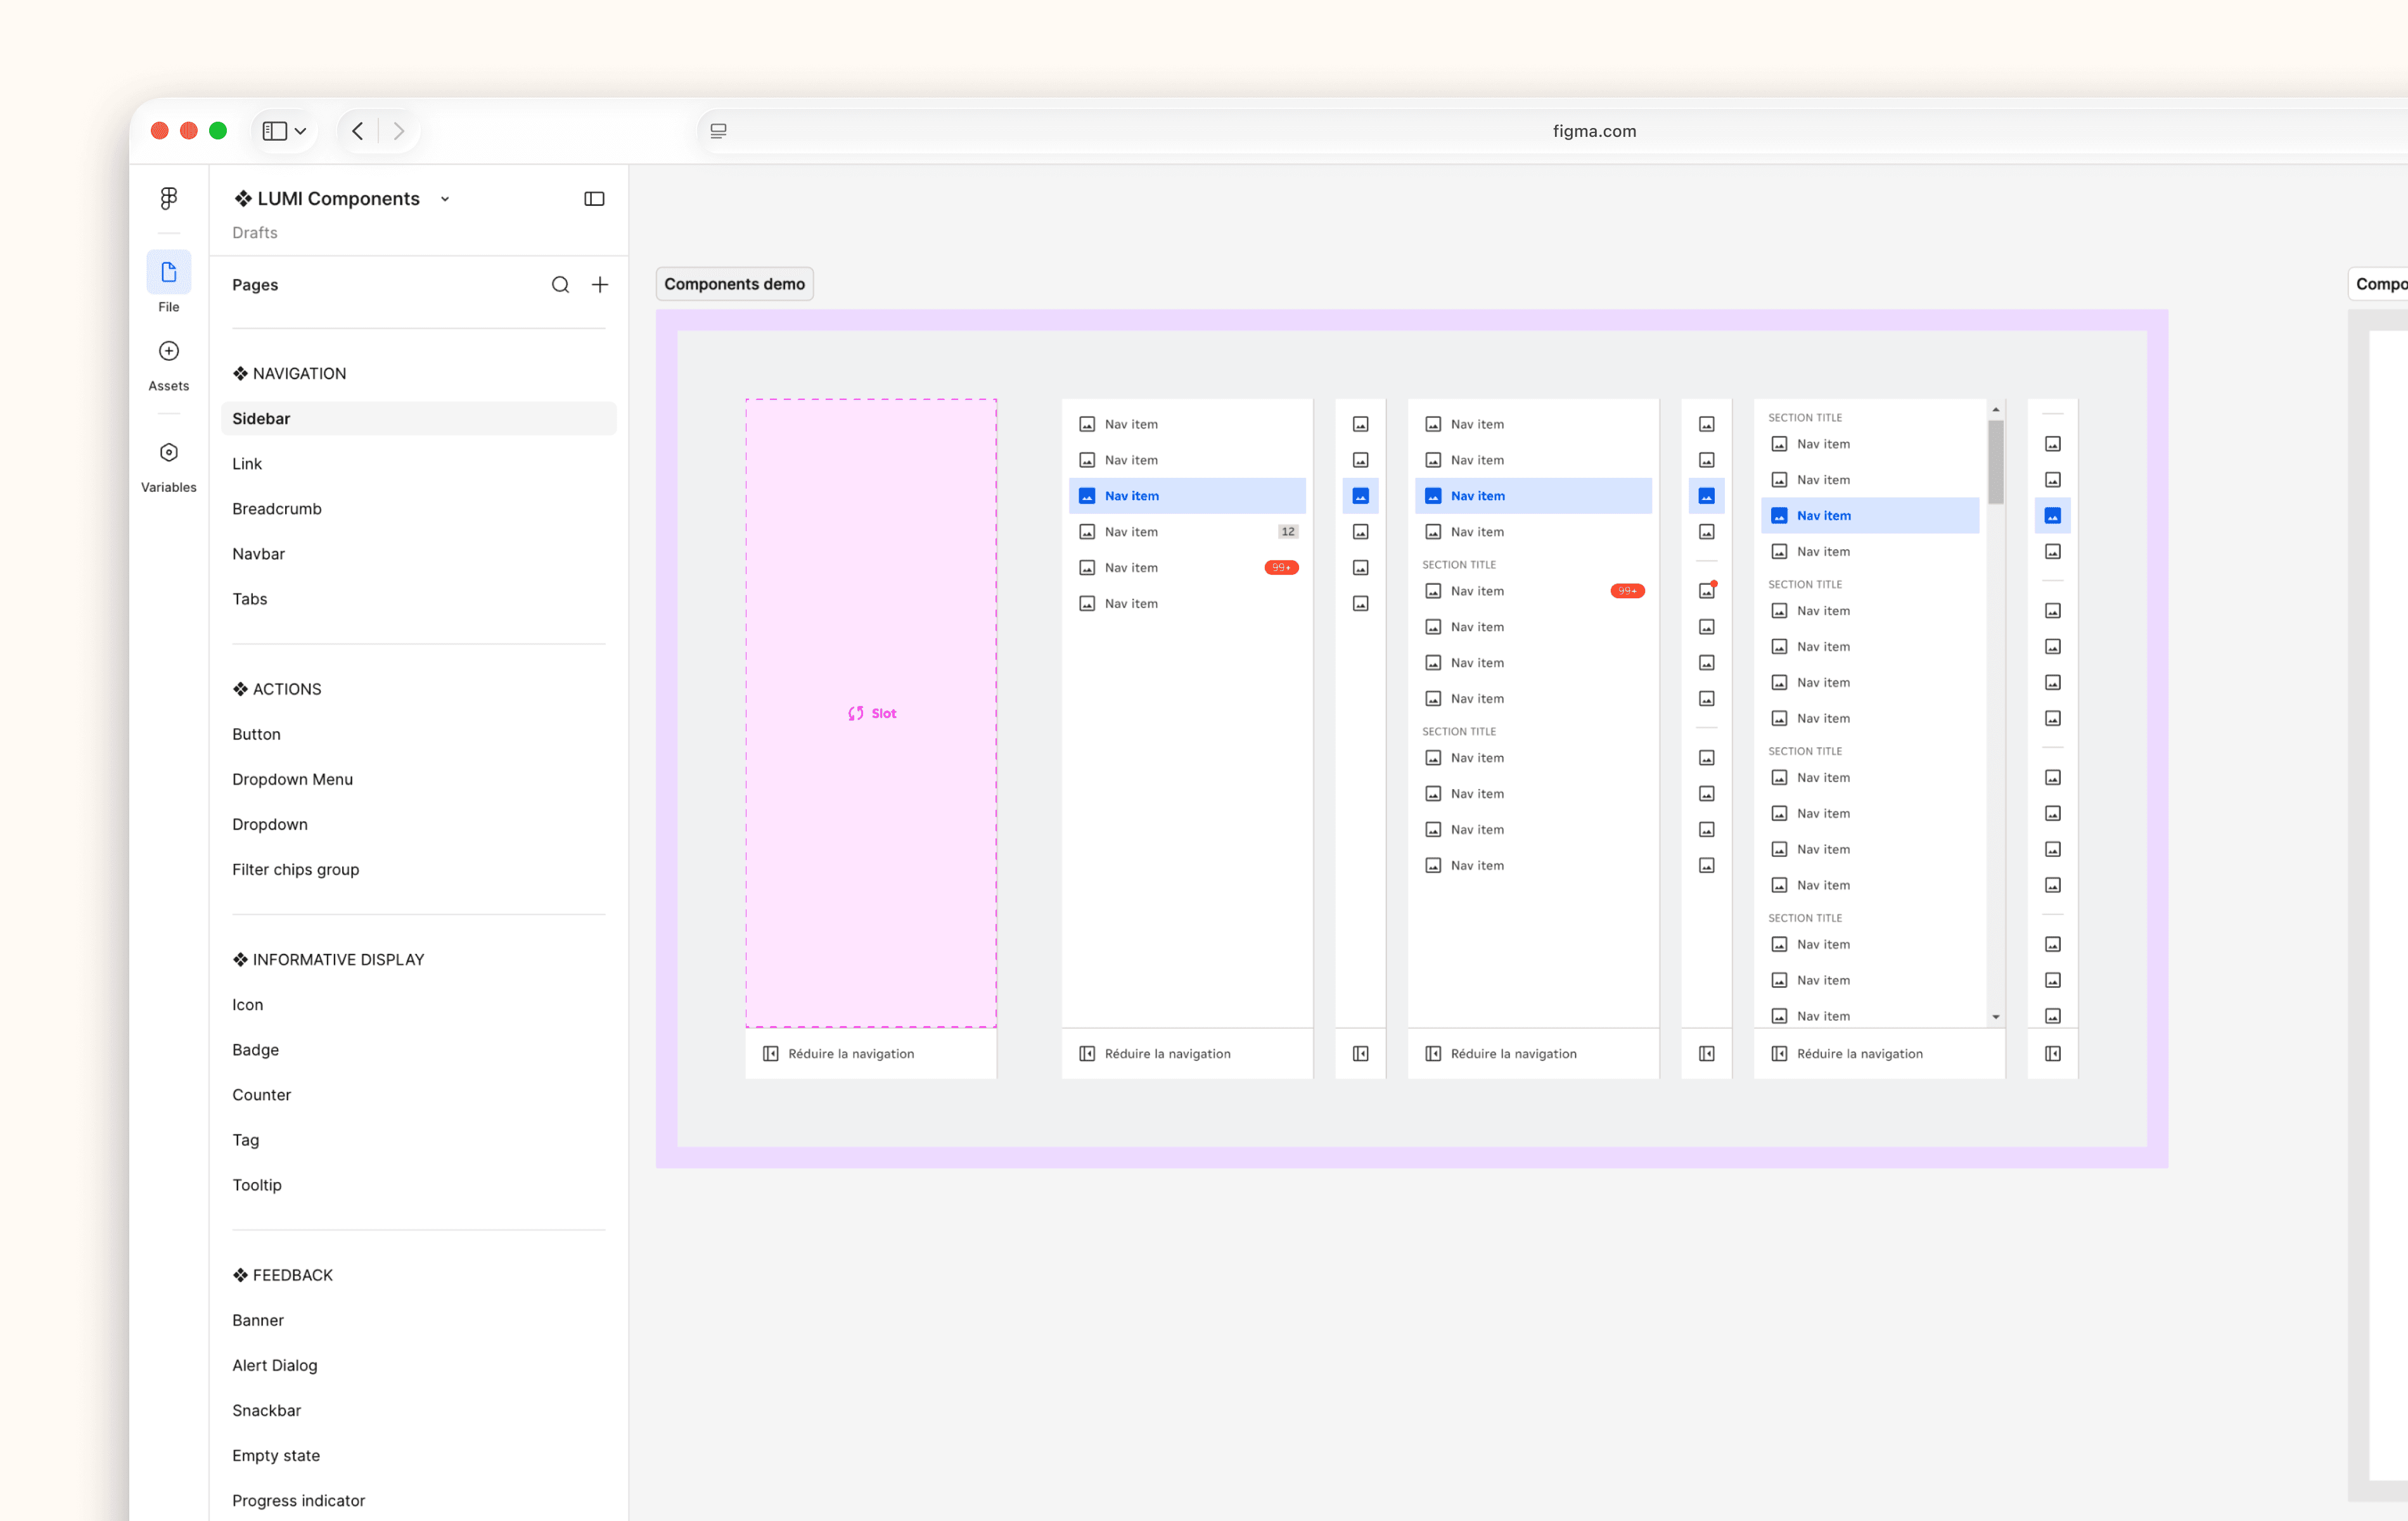2408x1521 pixels.
Task: Click the red 99+ badge under SECTION TITLE
Action: click(x=1628, y=591)
